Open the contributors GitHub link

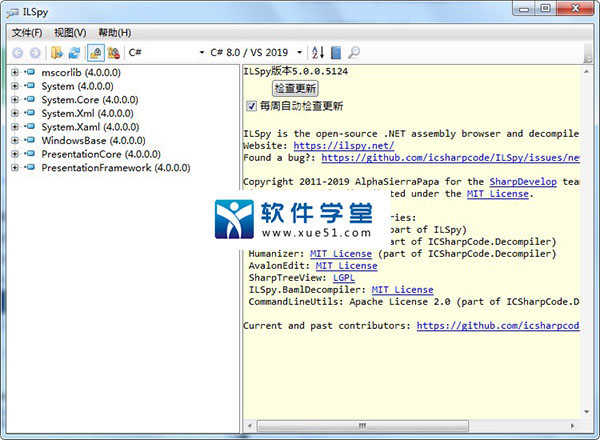tap(498, 326)
